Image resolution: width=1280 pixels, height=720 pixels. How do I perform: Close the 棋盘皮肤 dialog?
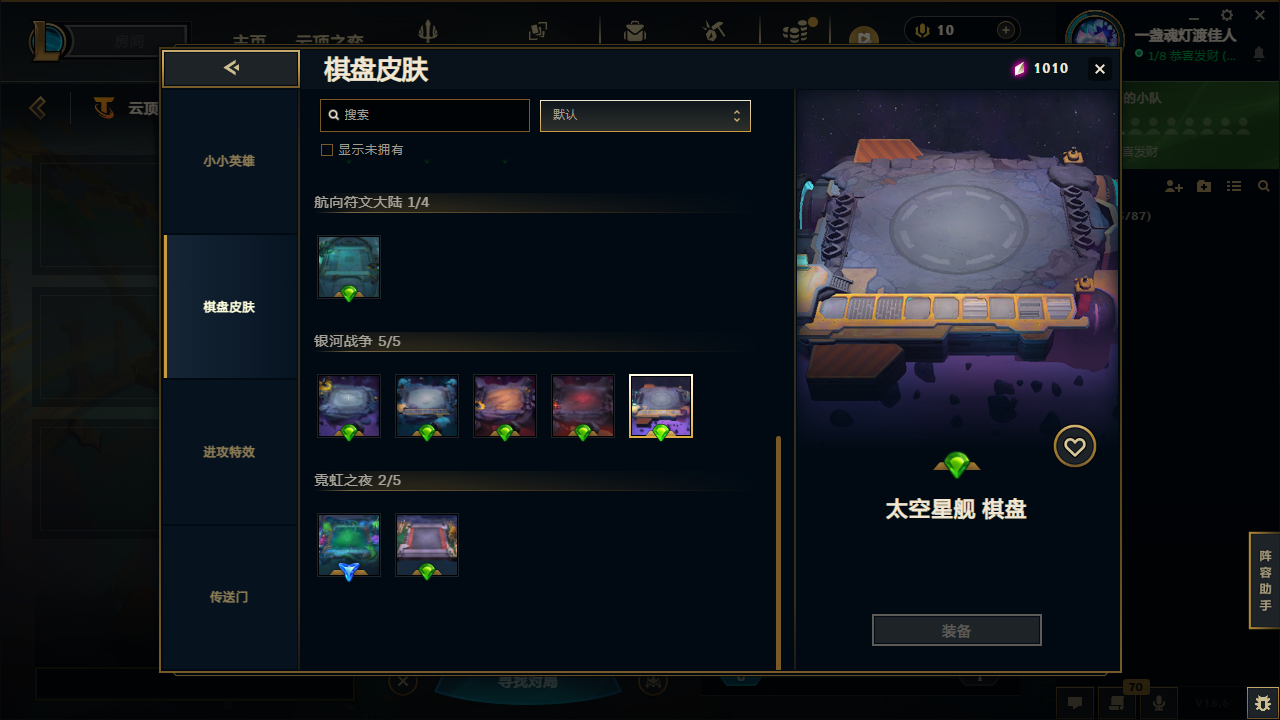[x=1100, y=69]
